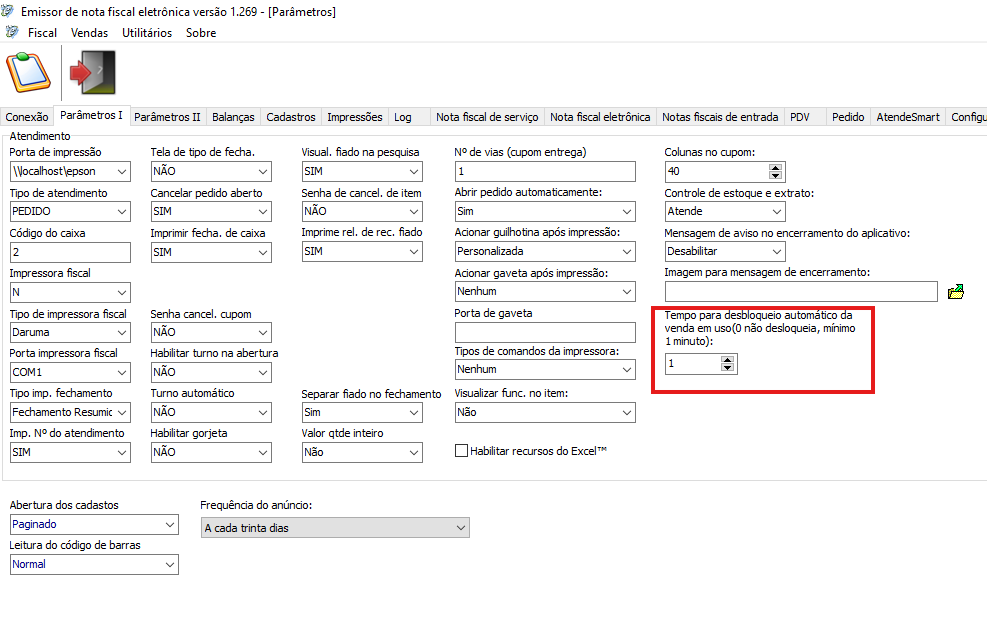987x633 pixels.
Task: Open the Sobre menu
Action: 201,33
